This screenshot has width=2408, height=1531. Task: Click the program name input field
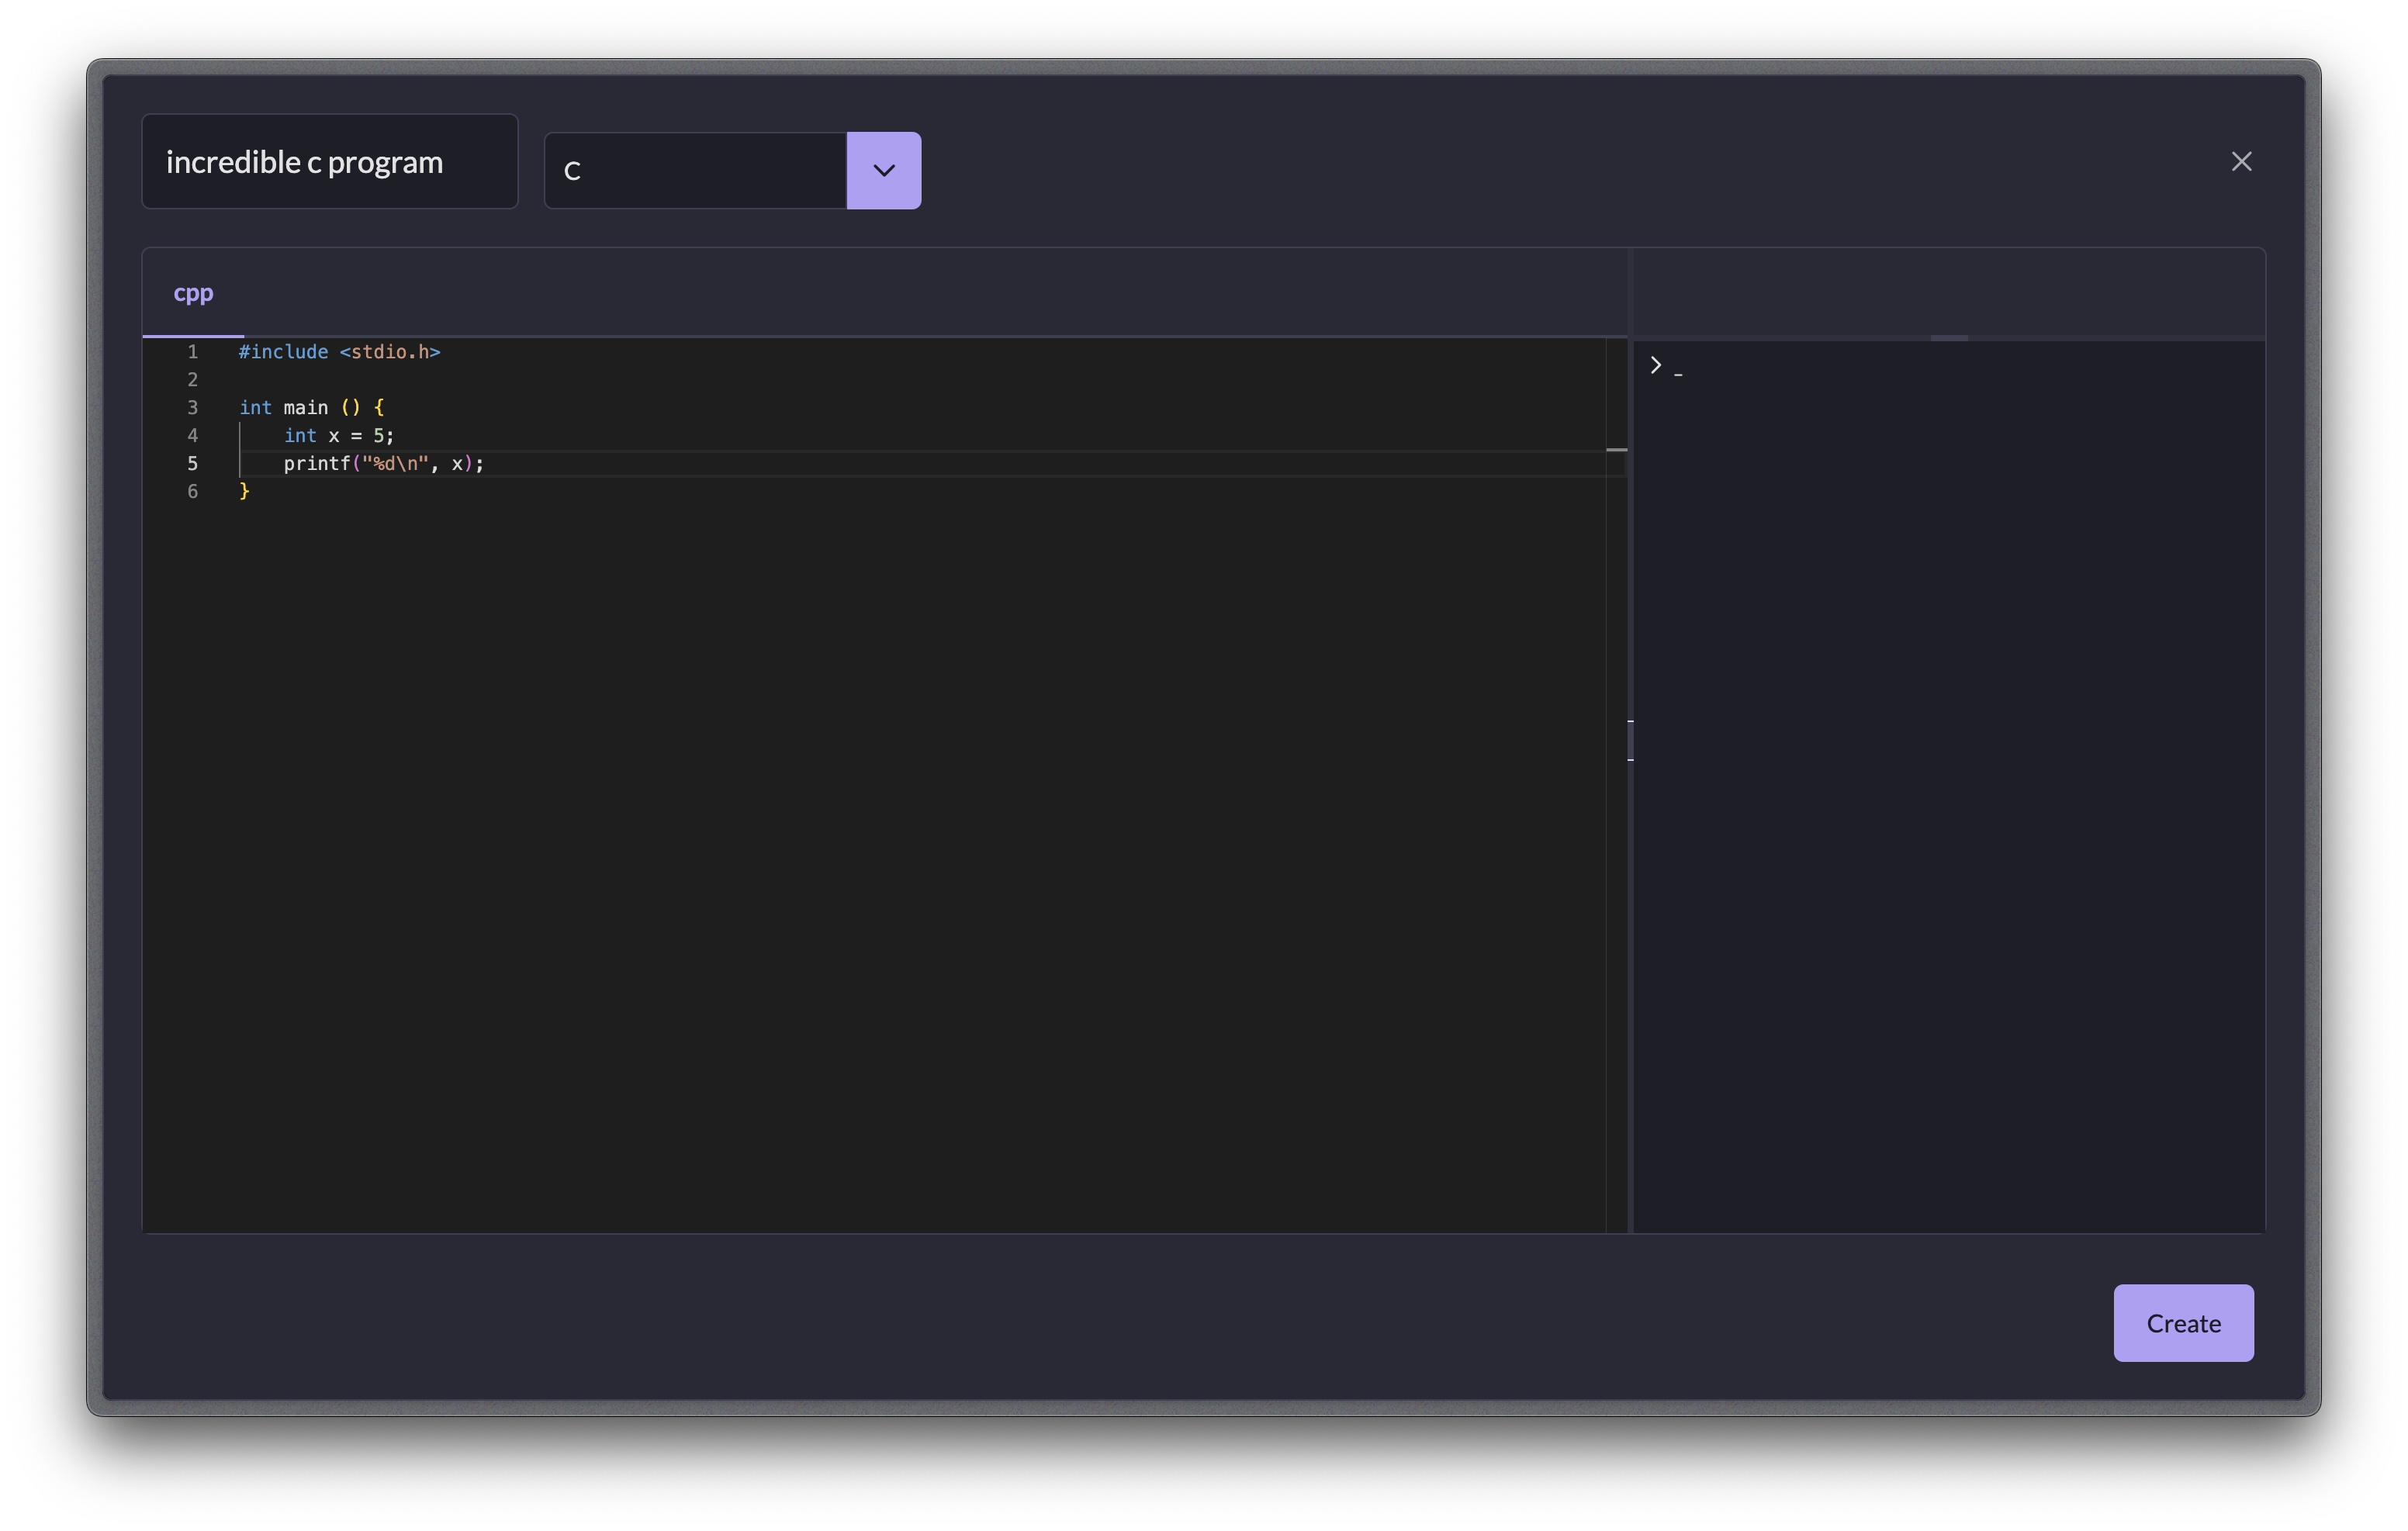[x=329, y=162]
